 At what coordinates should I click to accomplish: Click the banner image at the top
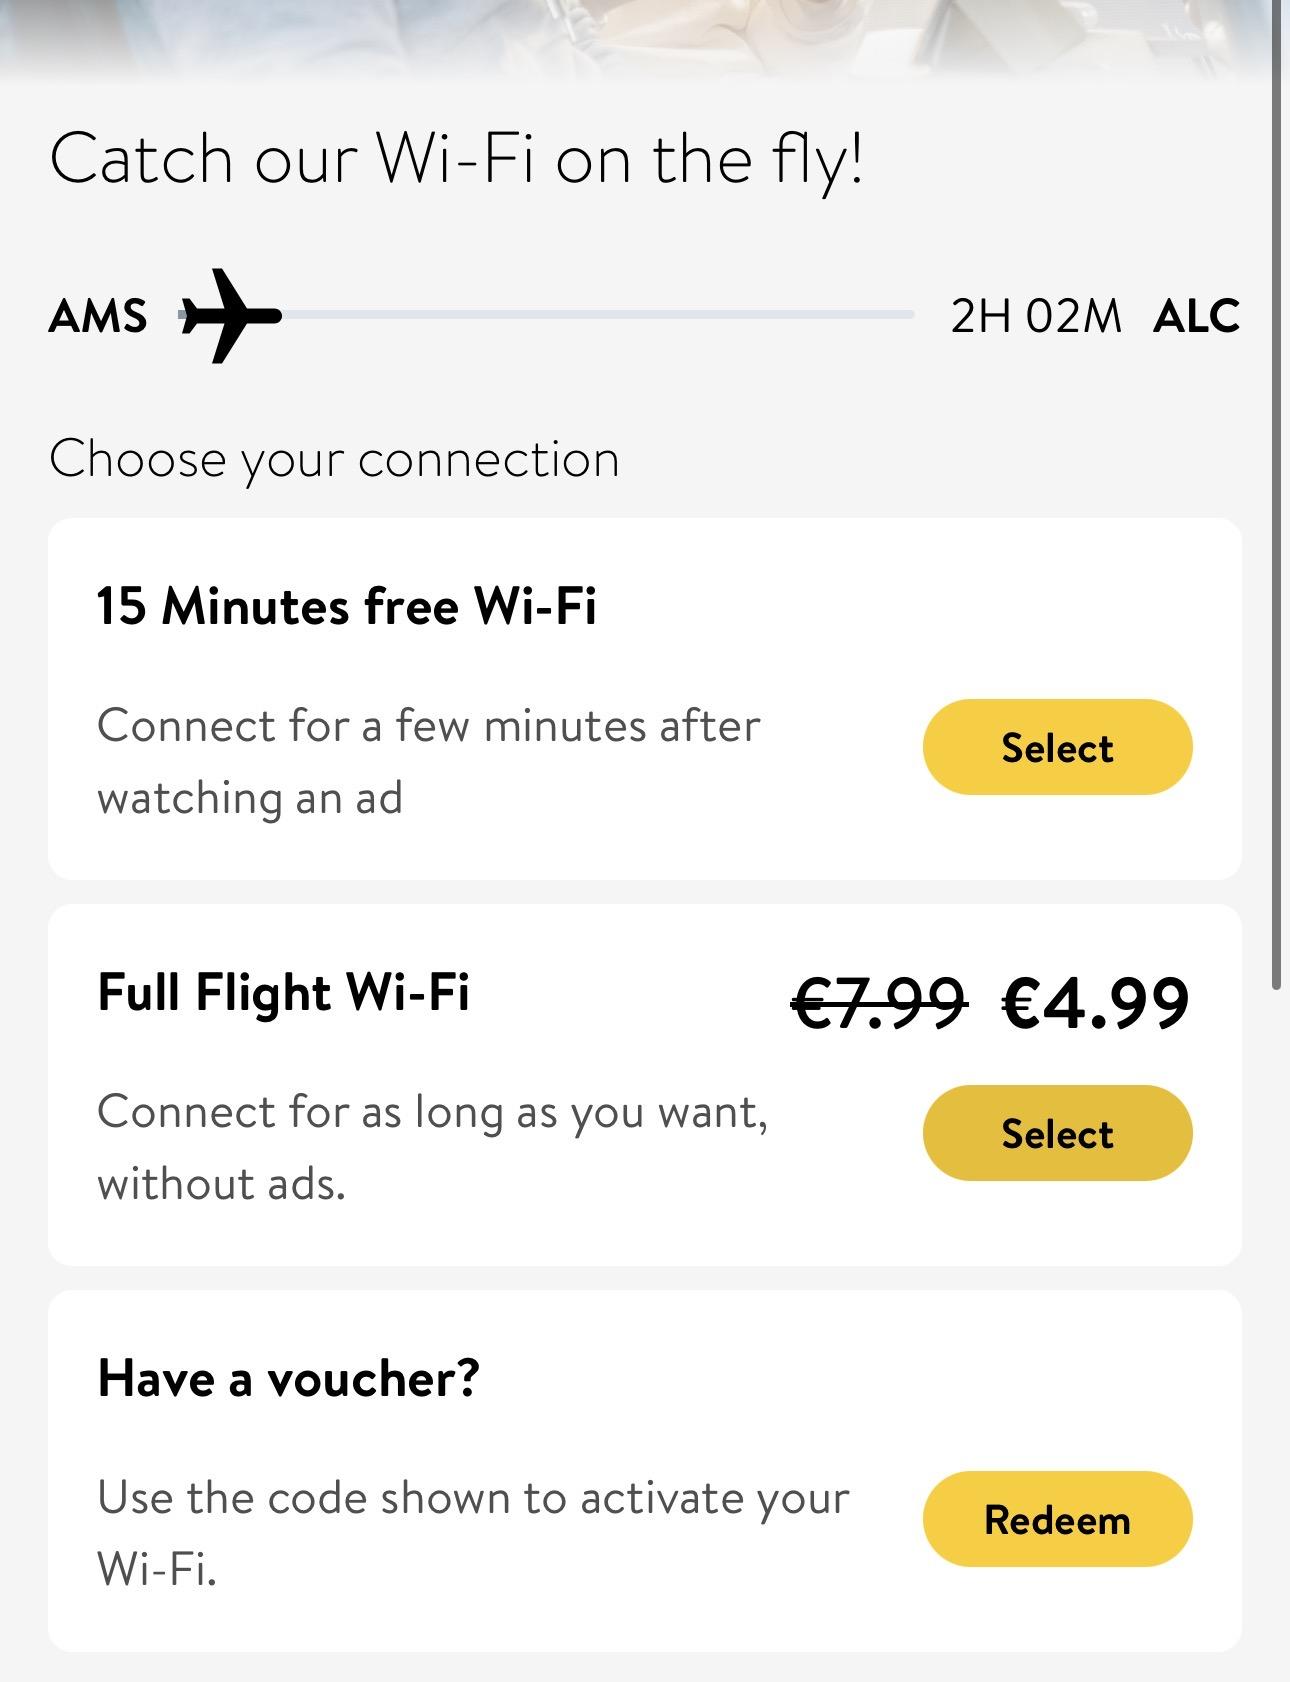(x=640, y=35)
